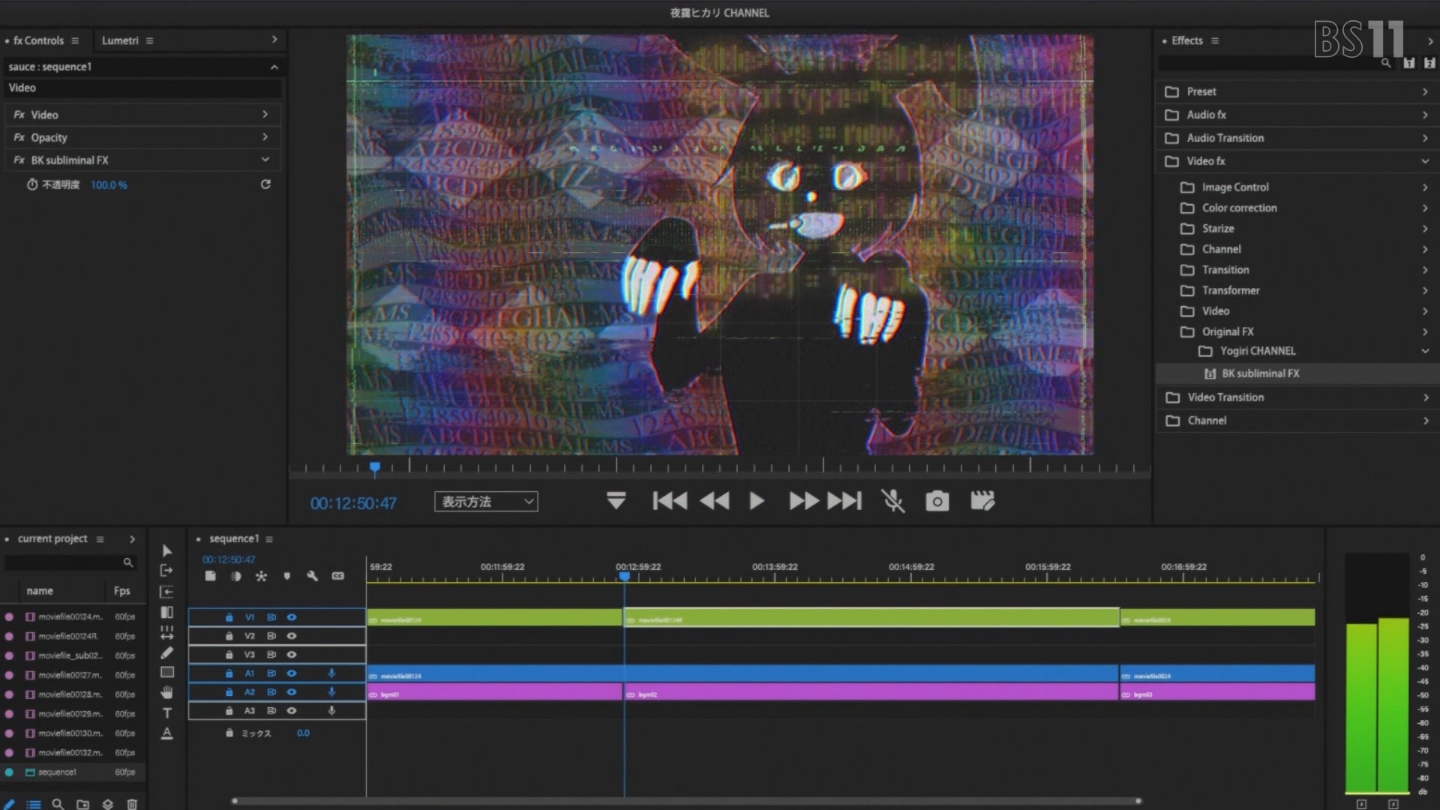
Task: Click the add marker shield icon
Action: click(287, 576)
